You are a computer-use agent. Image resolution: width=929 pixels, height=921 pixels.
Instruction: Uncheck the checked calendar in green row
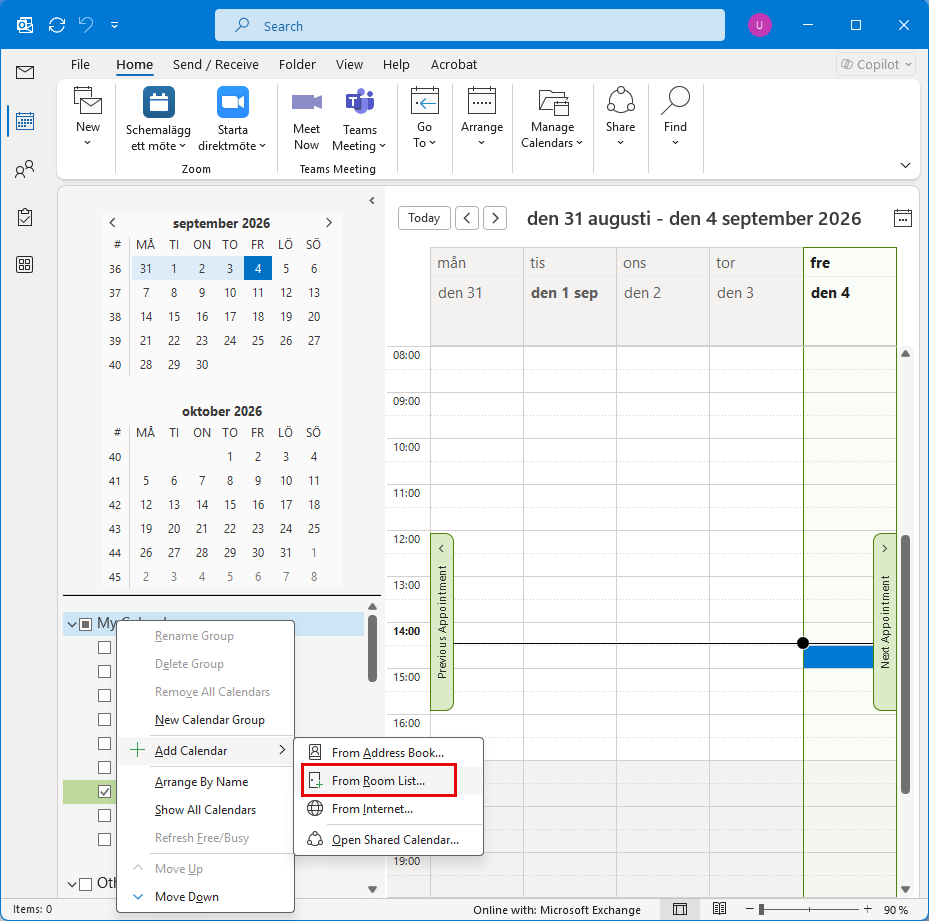(x=104, y=791)
